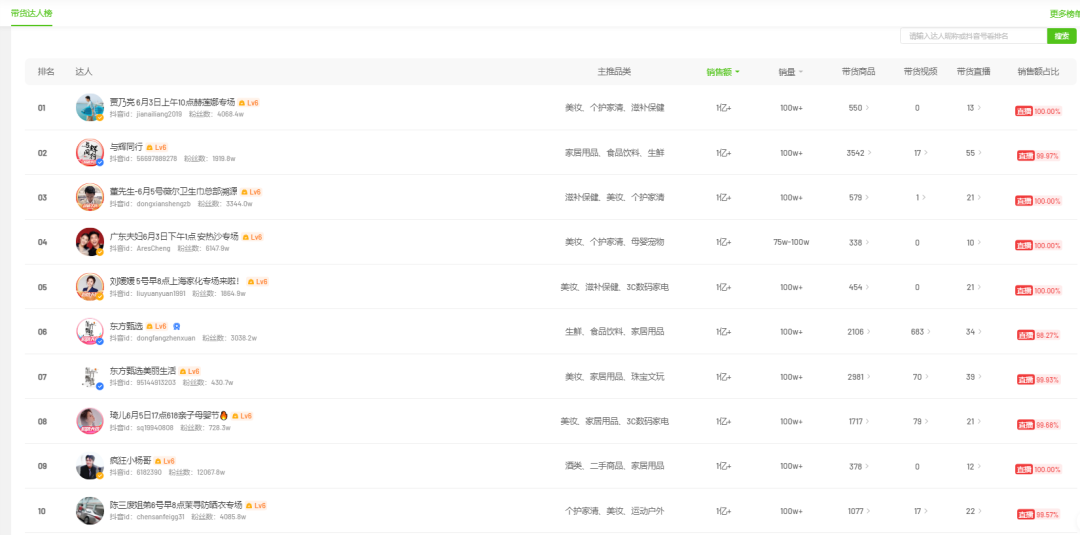Click 贾乃亮's avatar picture
The image size is (1080, 535).
point(90,108)
